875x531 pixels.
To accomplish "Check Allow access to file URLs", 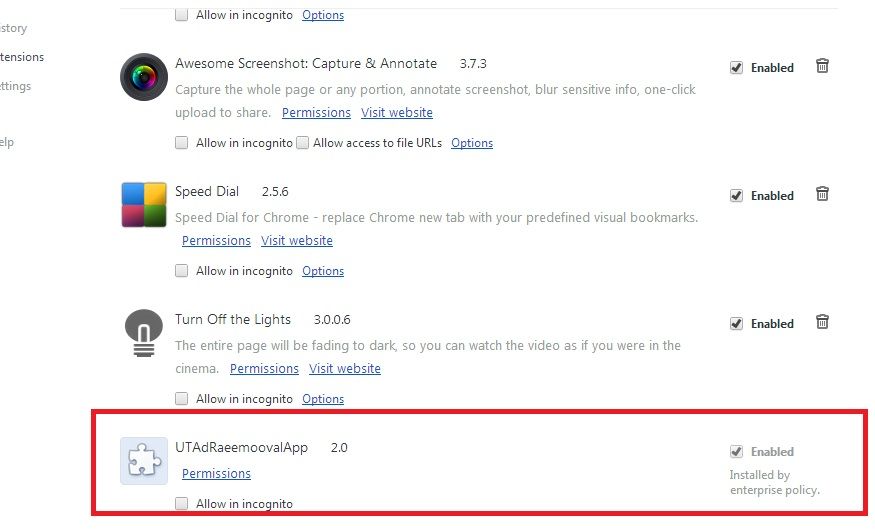I will [x=302, y=143].
